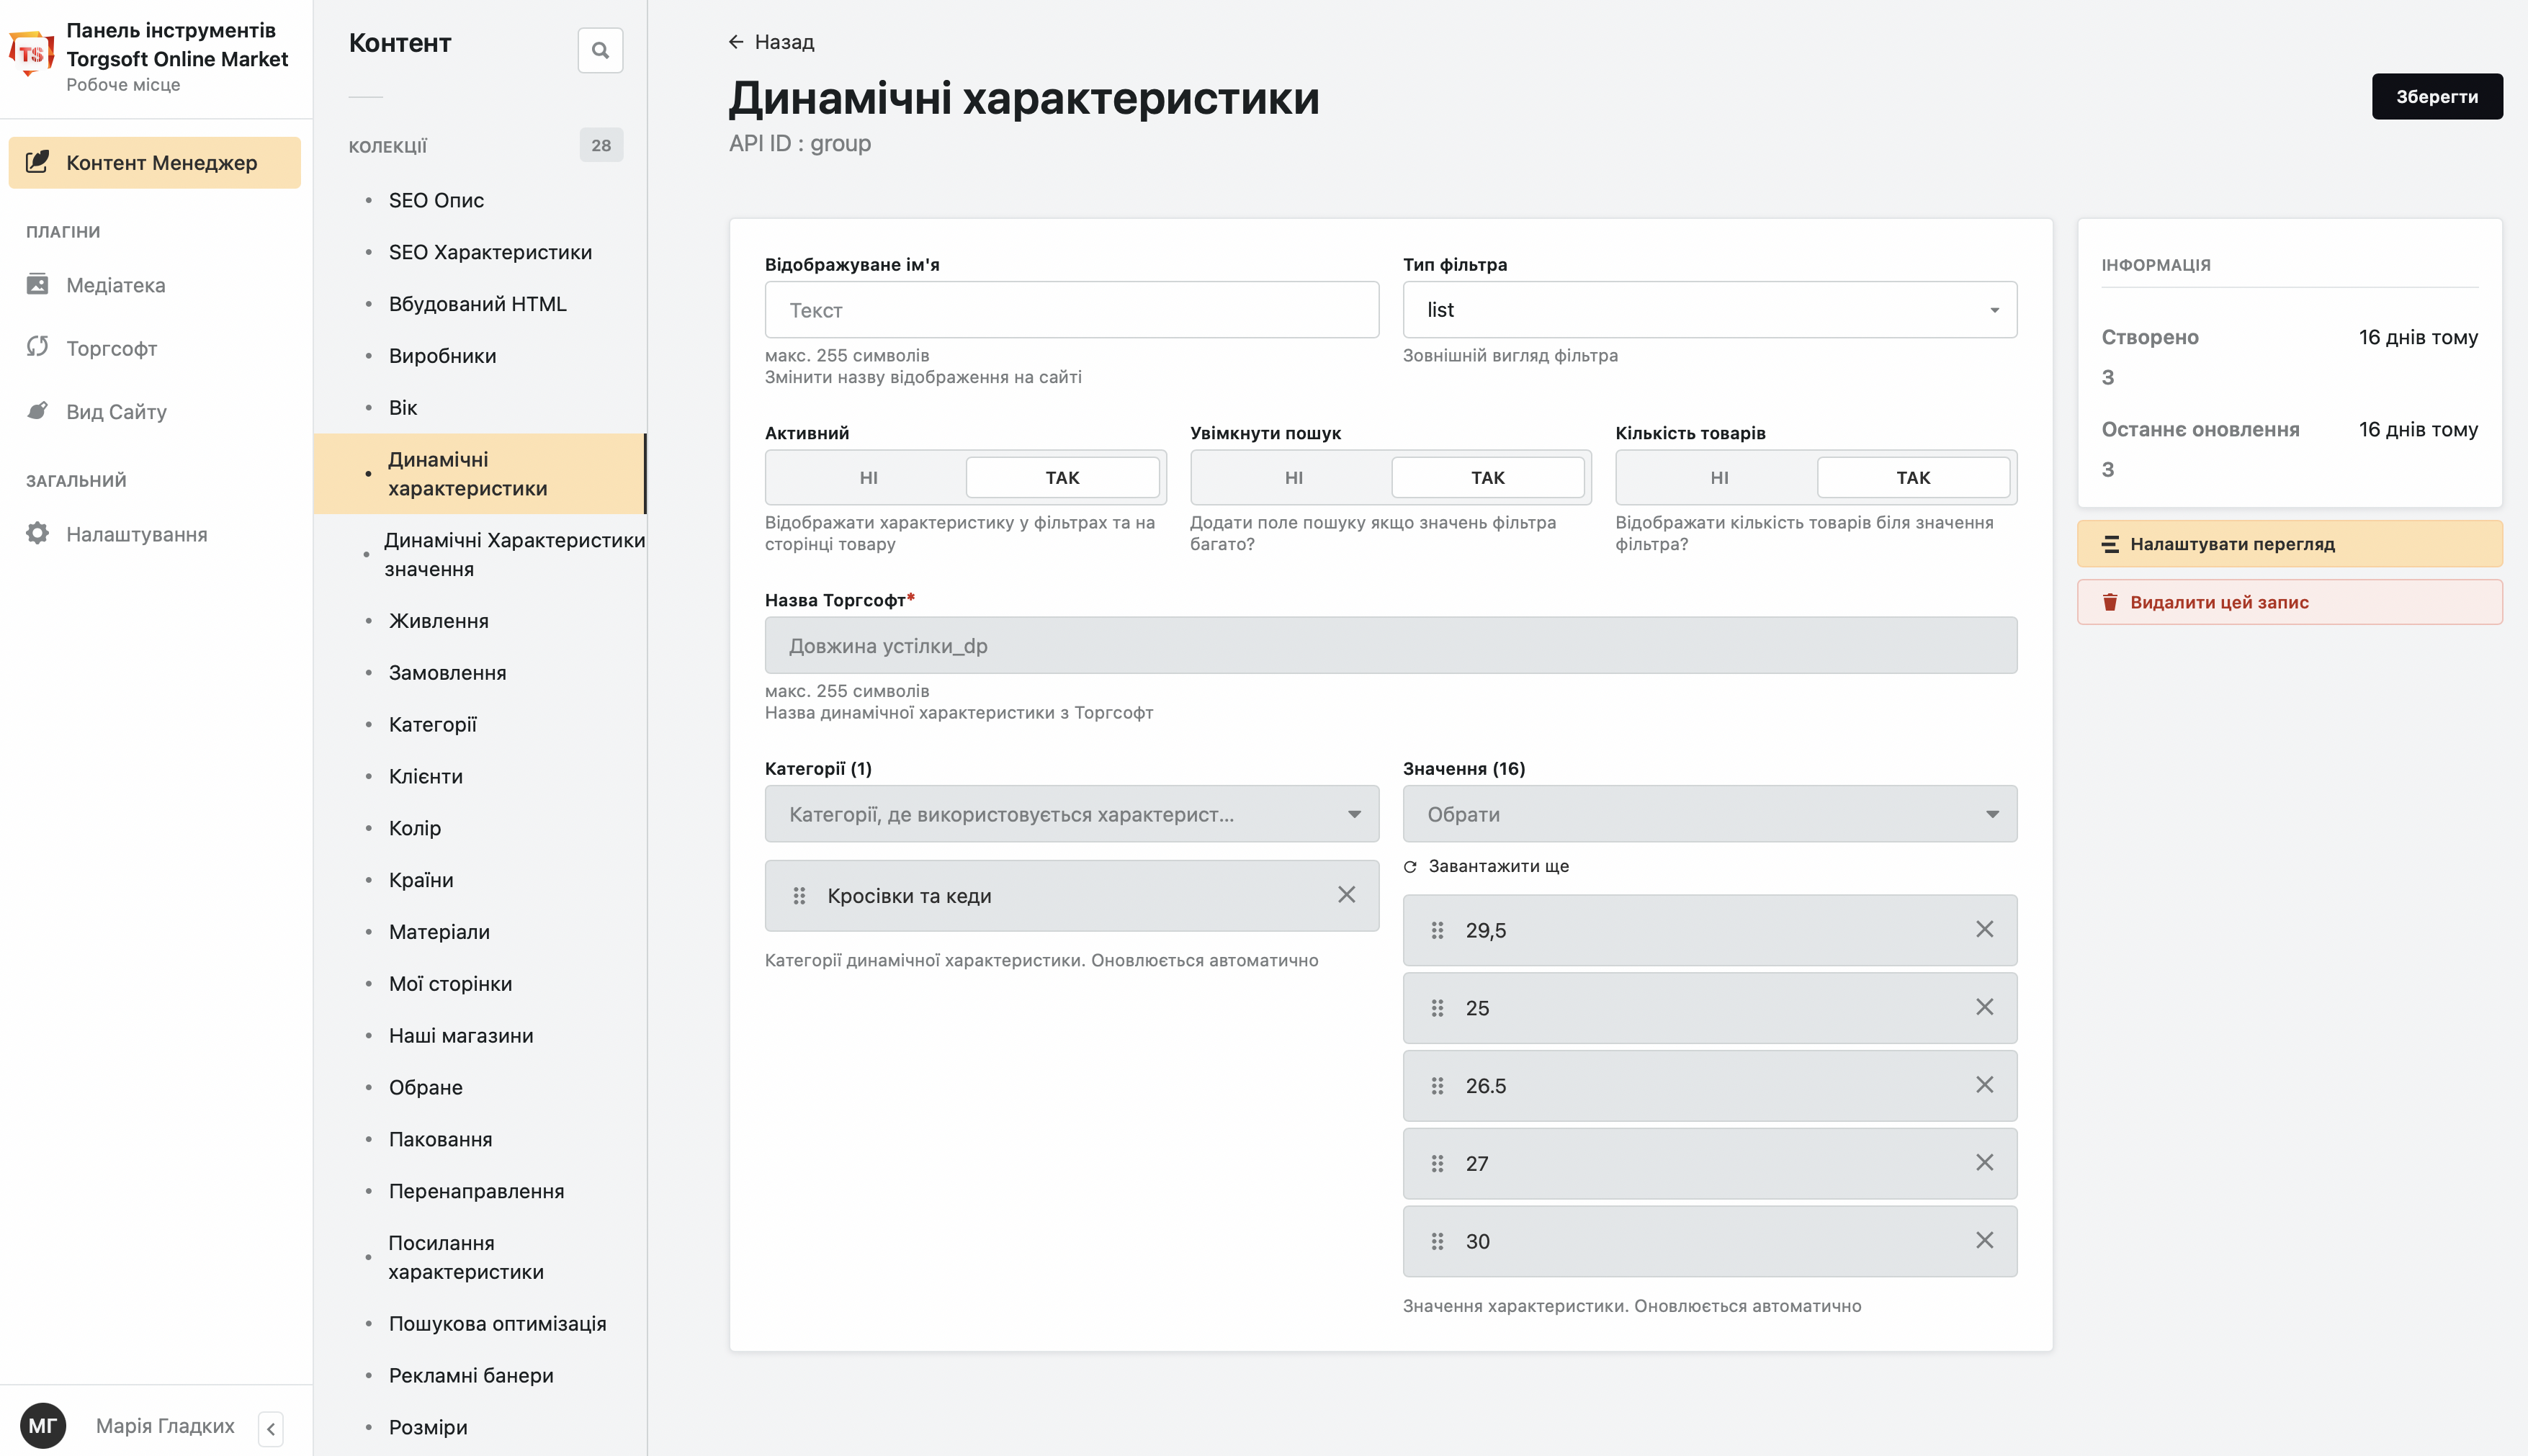Click the Назва Торгсофт field

1390,645
